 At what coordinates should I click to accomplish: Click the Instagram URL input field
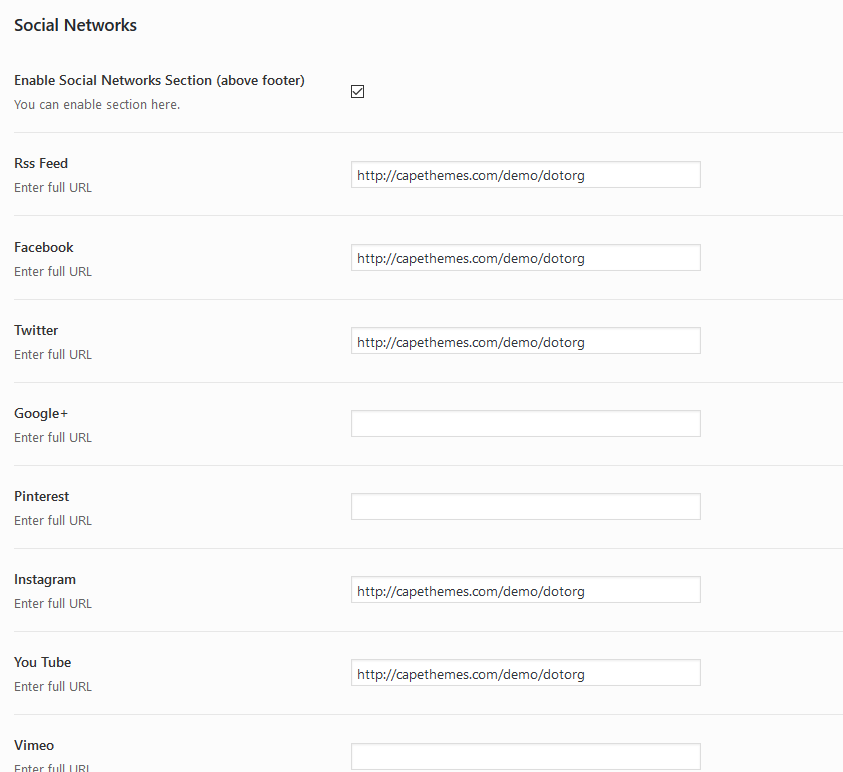tap(525, 590)
